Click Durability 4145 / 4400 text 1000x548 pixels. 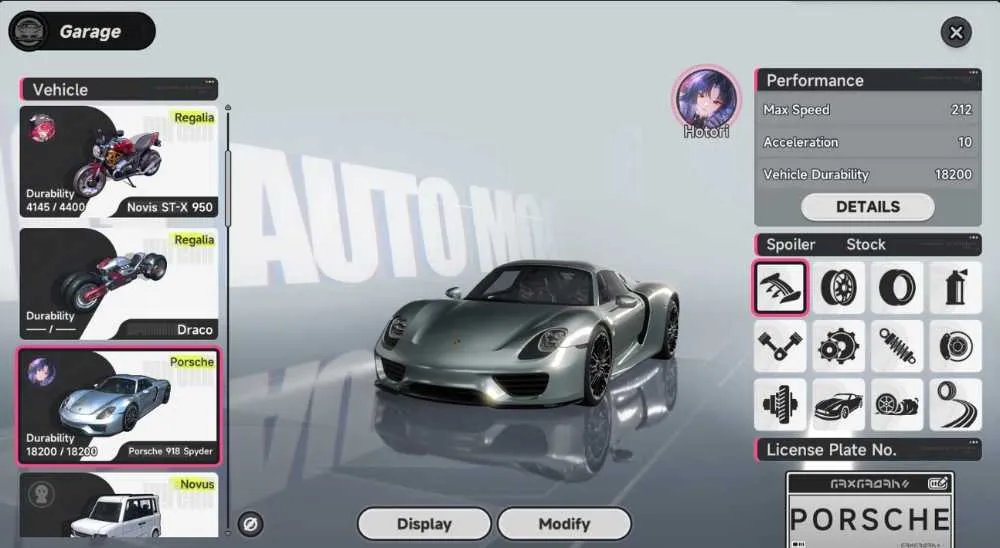click(x=55, y=200)
